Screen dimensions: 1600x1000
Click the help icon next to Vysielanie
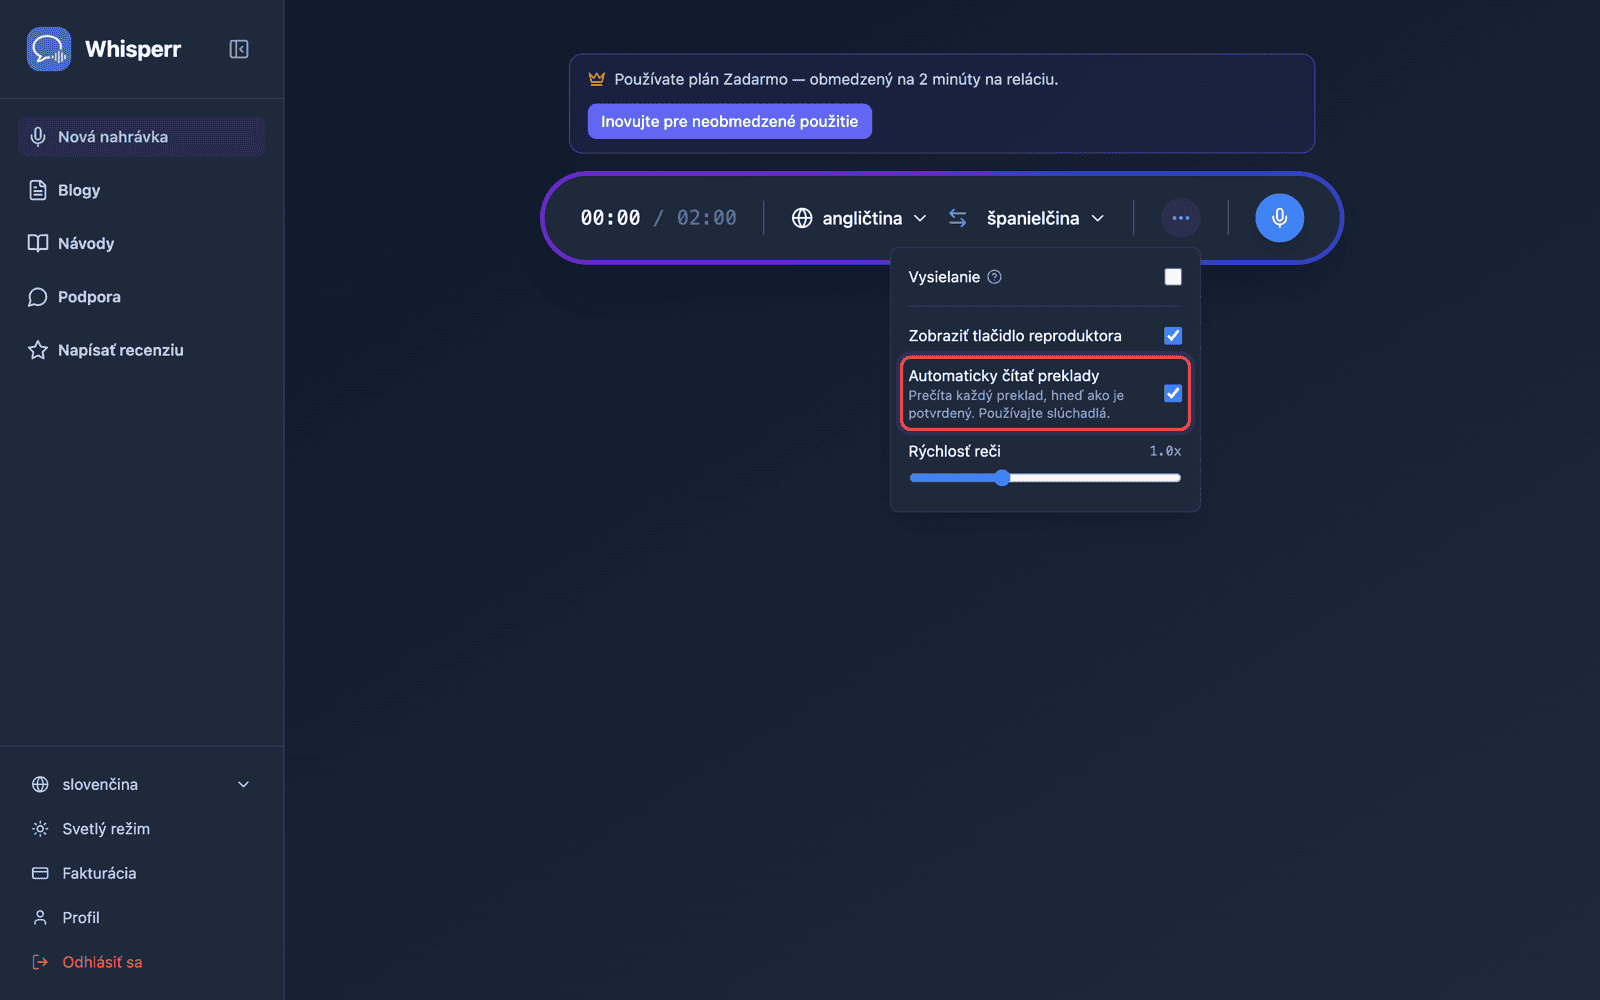click(994, 277)
